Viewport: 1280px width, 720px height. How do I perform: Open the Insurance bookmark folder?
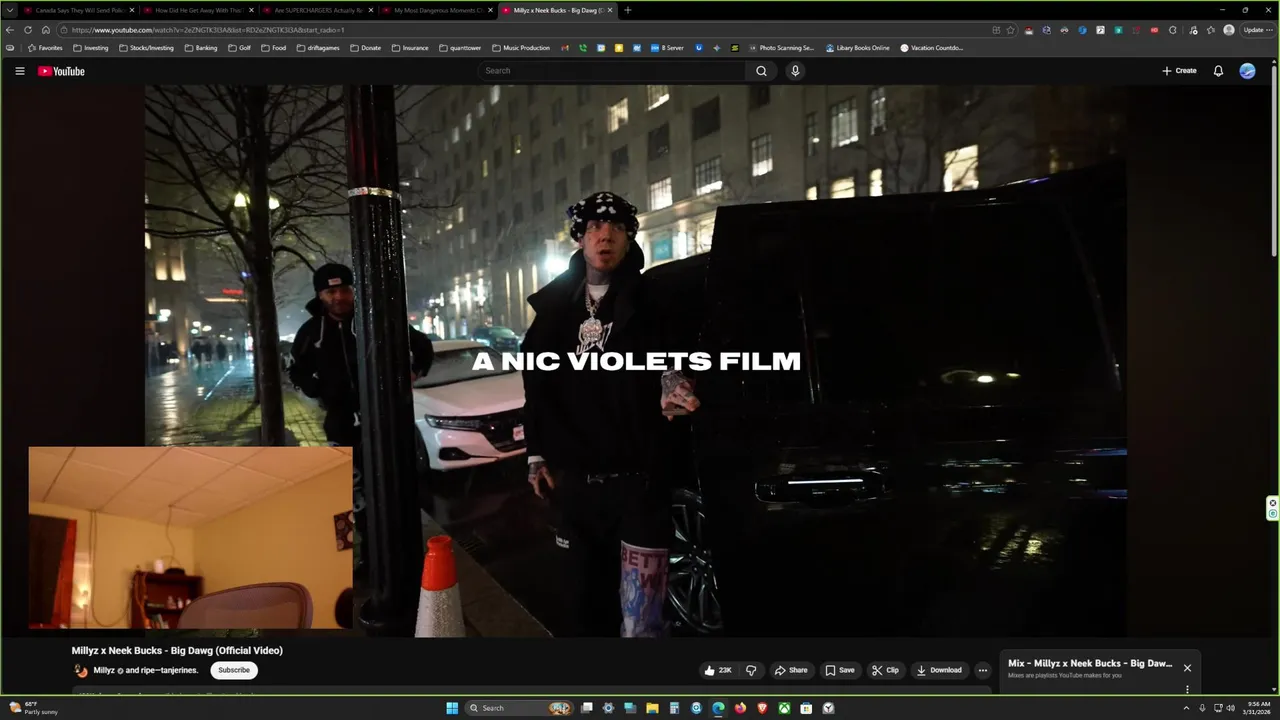(x=411, y=48)
